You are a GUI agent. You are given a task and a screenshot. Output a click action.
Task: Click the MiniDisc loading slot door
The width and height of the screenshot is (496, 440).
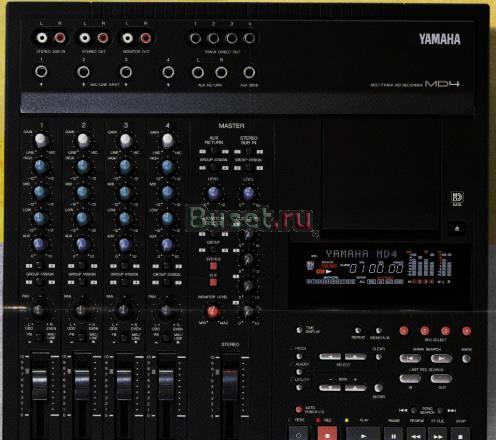382,176
